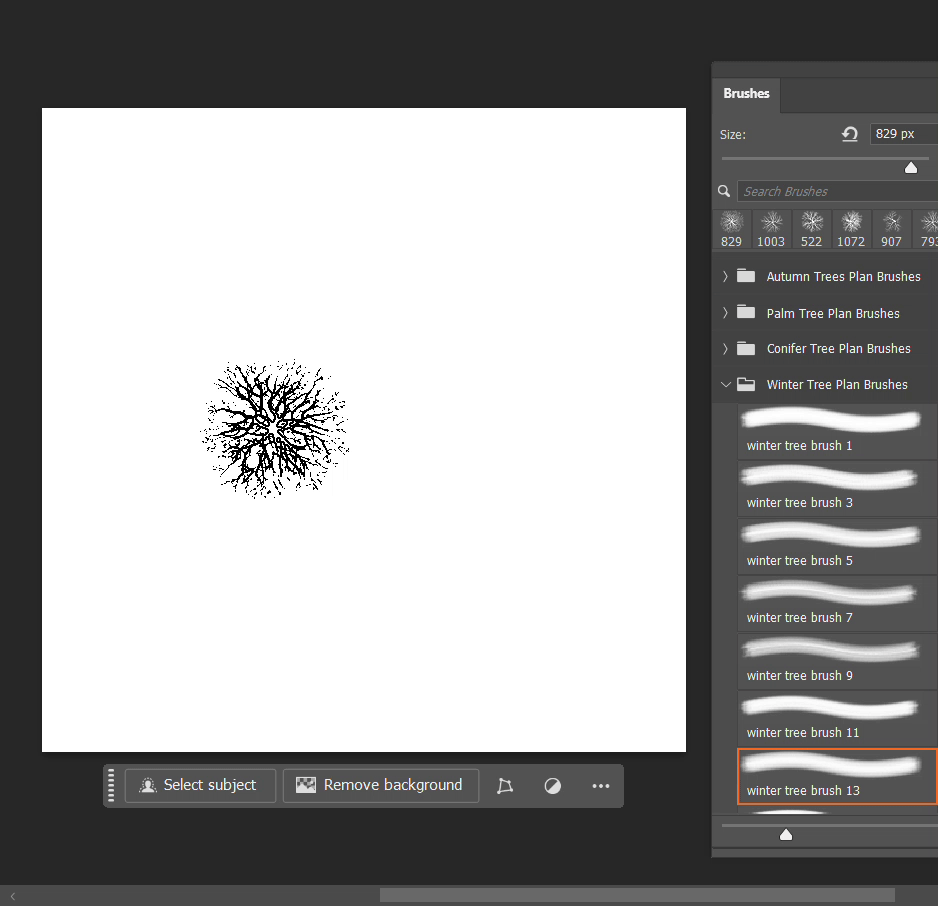Select the recent brush preset labeled 522

(x=811, y=229)
